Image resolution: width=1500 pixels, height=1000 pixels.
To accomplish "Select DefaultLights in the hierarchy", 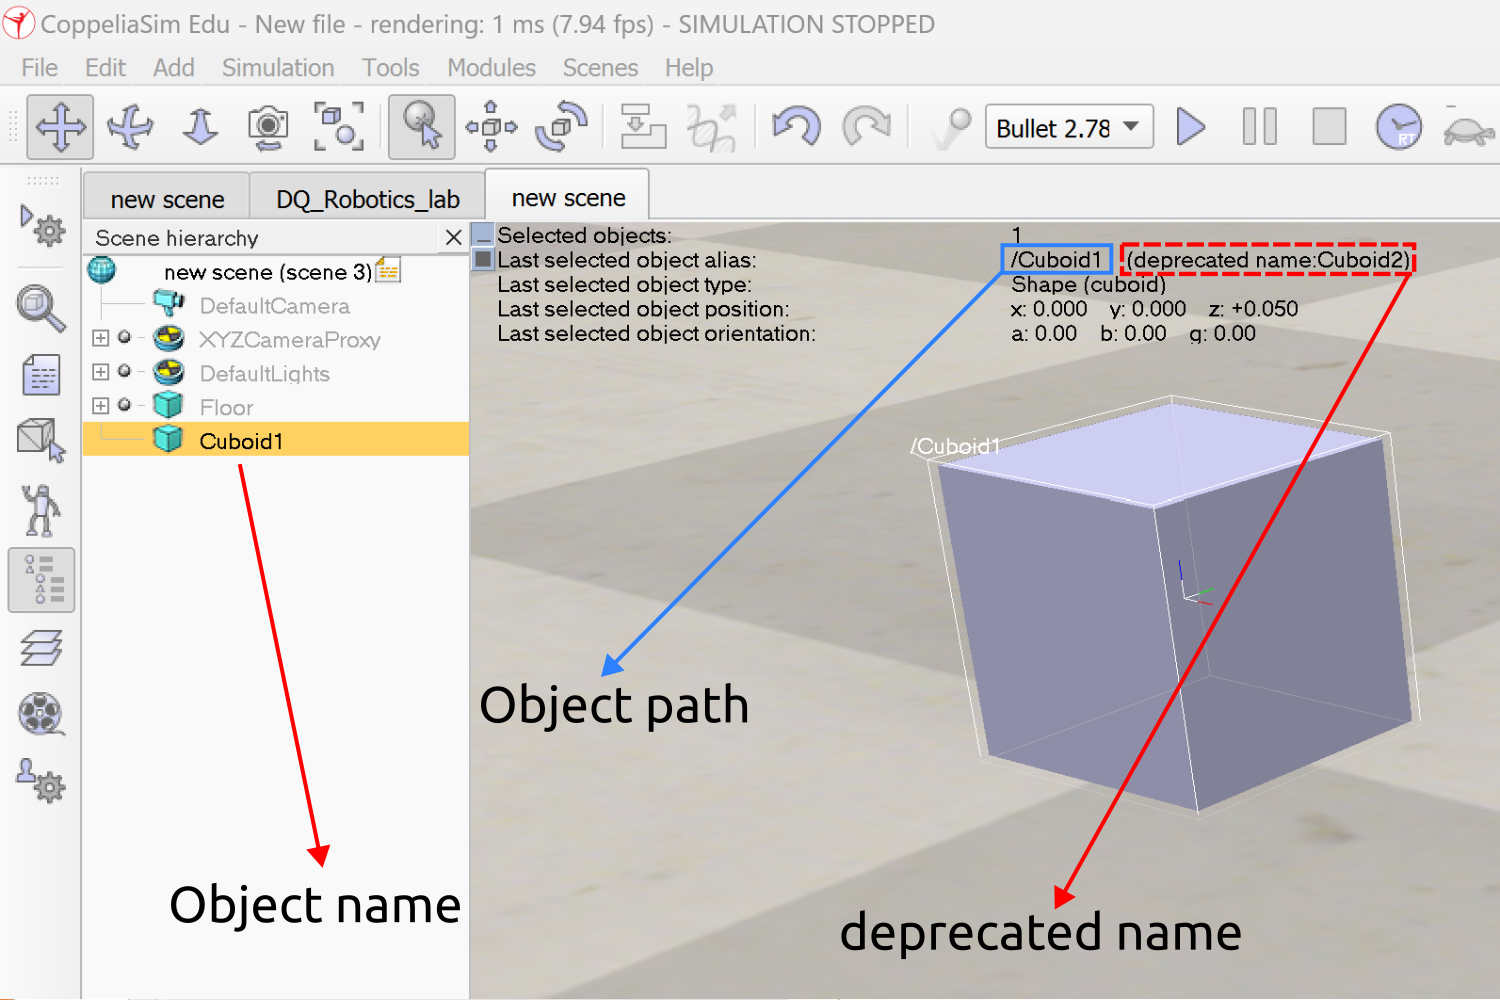I will click(x=265, y=374).
